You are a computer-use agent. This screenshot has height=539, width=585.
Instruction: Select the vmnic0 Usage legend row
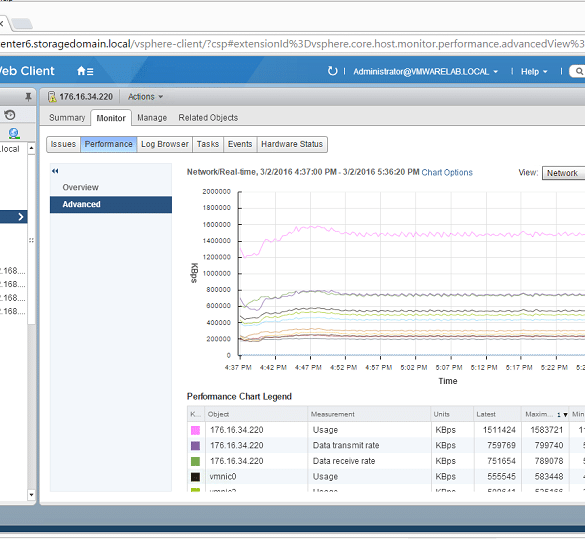[386, 477]
